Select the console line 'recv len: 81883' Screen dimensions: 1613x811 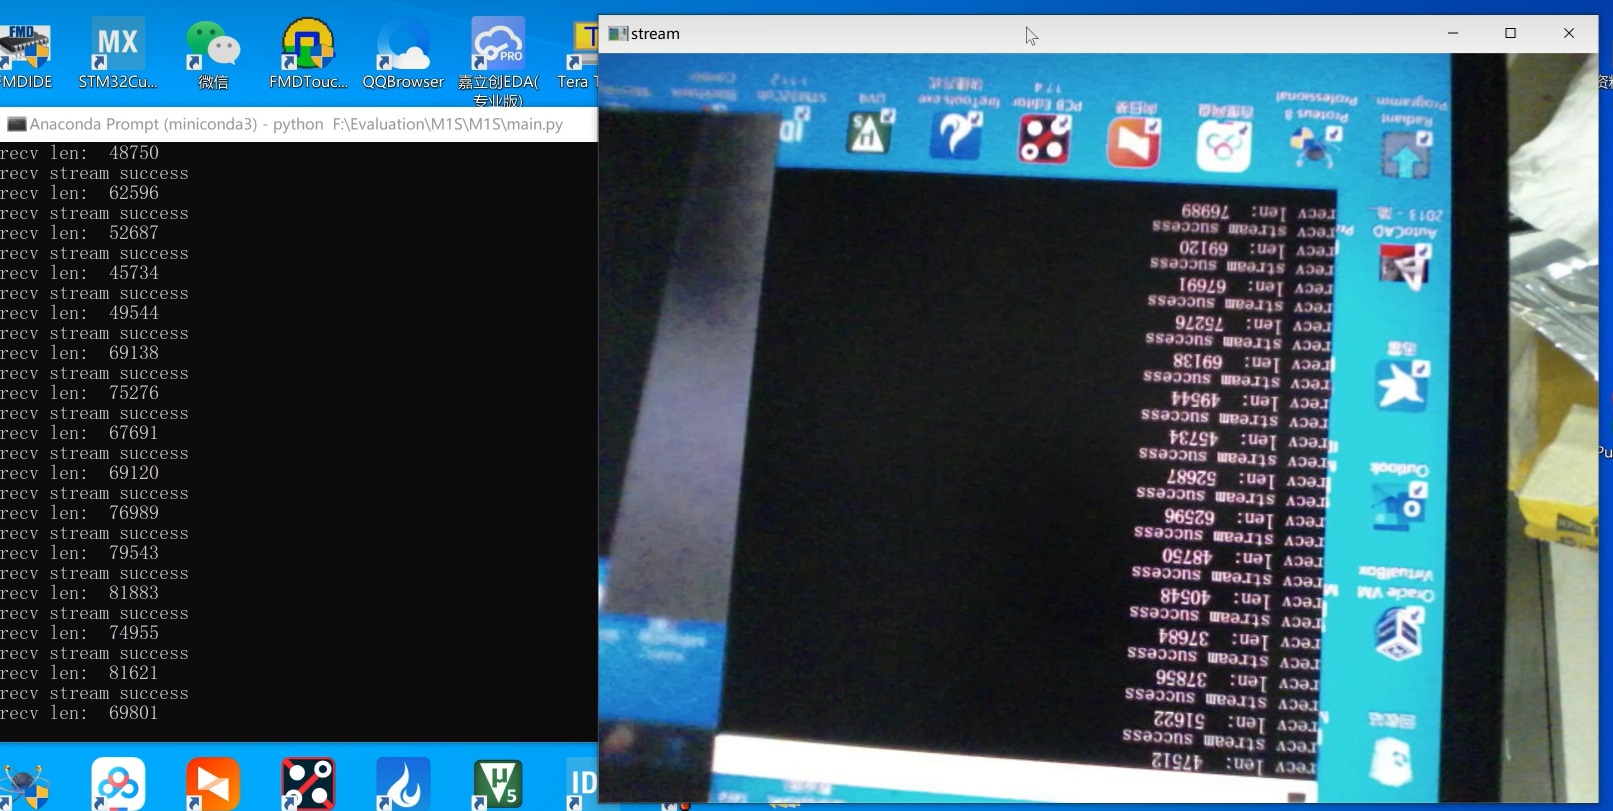click(80, 593)
